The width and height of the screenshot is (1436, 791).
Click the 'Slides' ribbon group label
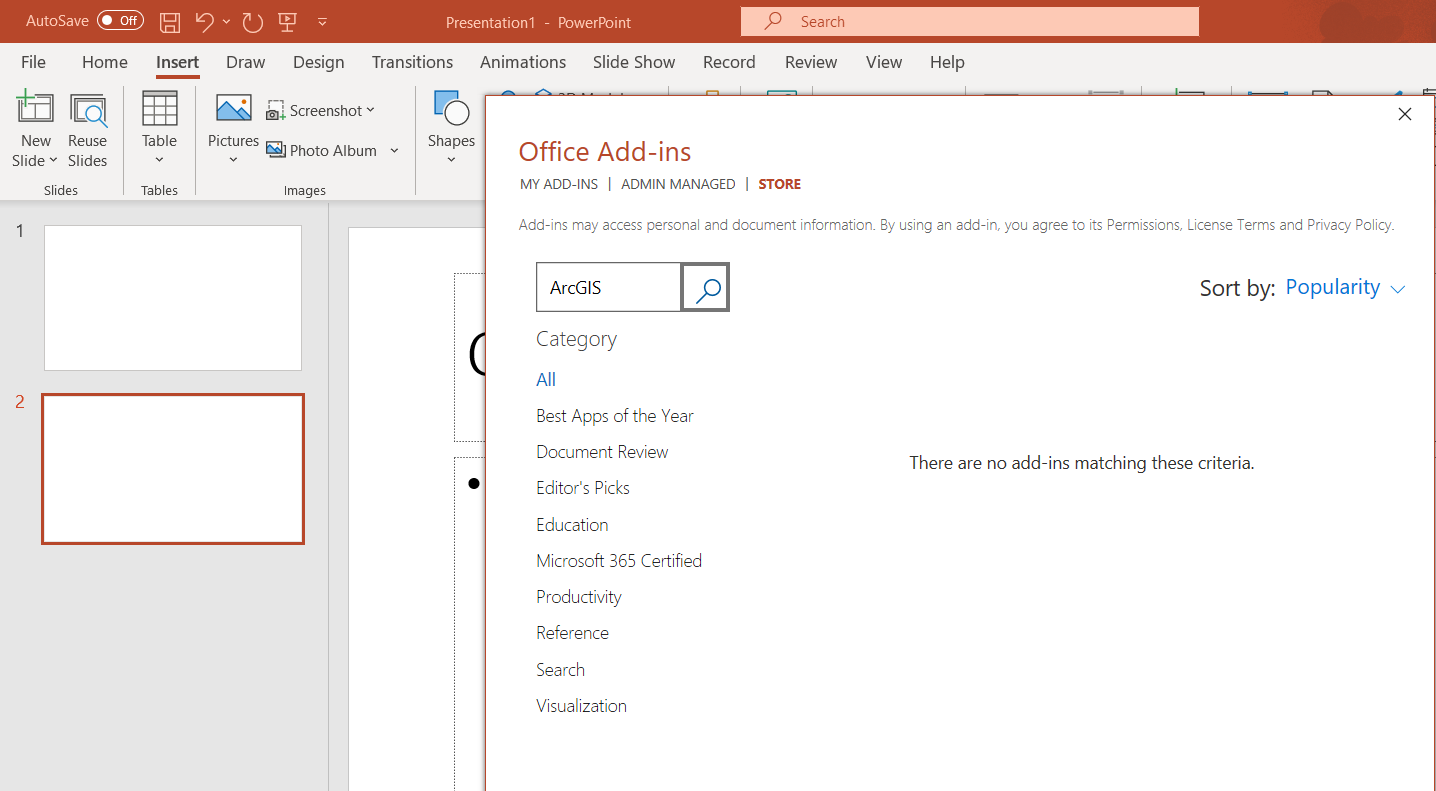(x=61, y=190)
